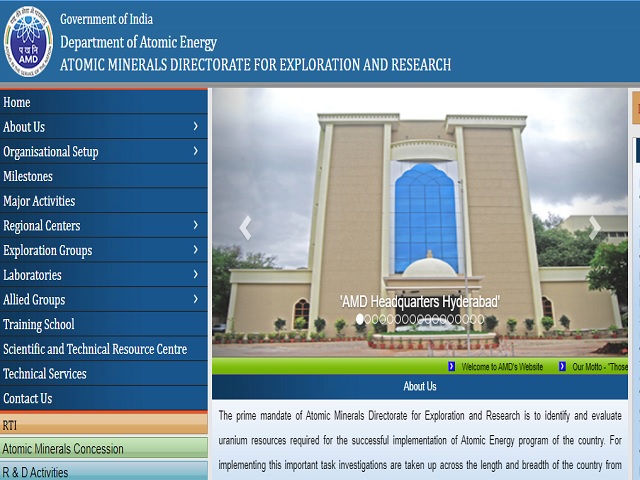Open the Milestones menu item
640x480 pixels.
(104, 176)
